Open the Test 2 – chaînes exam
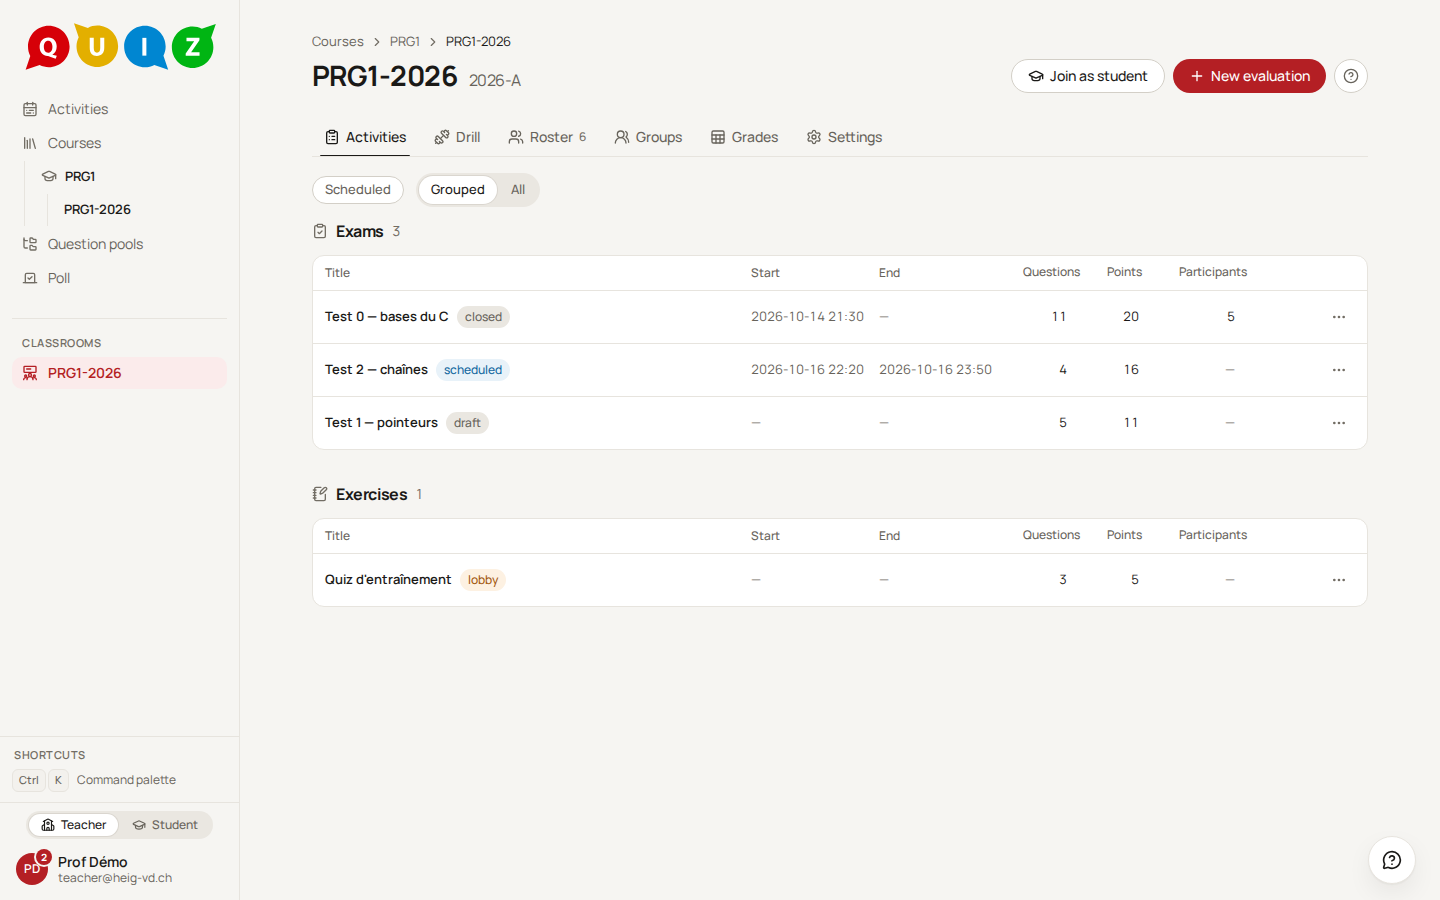Image resolution: width=1440 pixels, height=900 pixels. pyautogui.click(x=376, y=370)
